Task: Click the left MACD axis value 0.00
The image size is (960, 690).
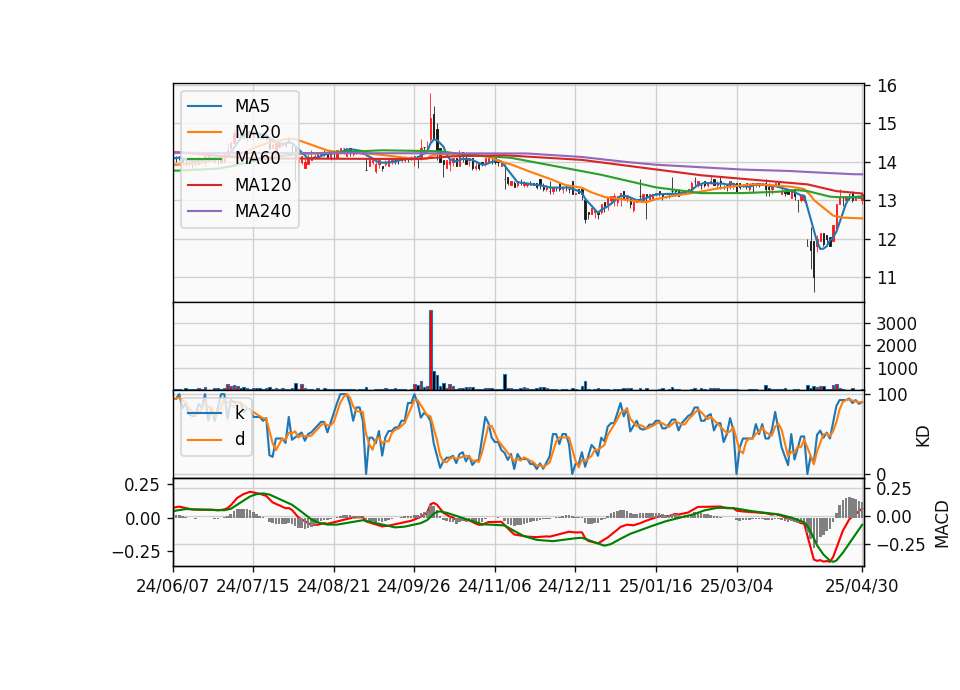Action: tap(141, 519)
